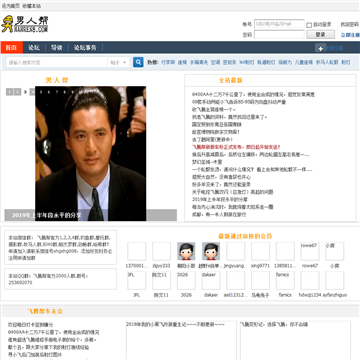This screenshot has width=360, height=360.
Task: Click member name famics below avatar
Action: [x=285, y=295]
